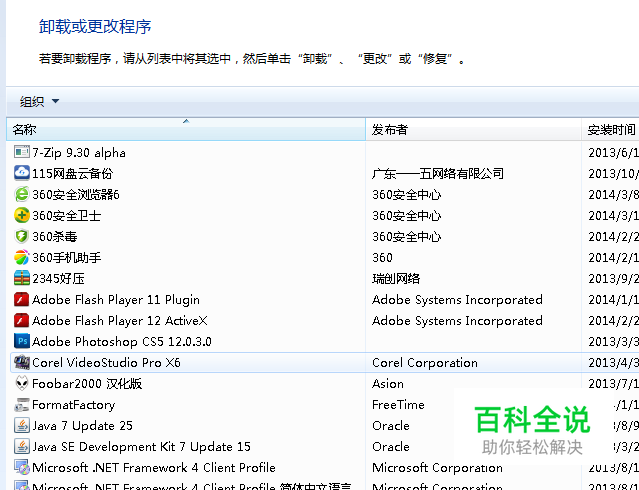
Task: Sort by the 名称 column header
Action: click(186, 130)
